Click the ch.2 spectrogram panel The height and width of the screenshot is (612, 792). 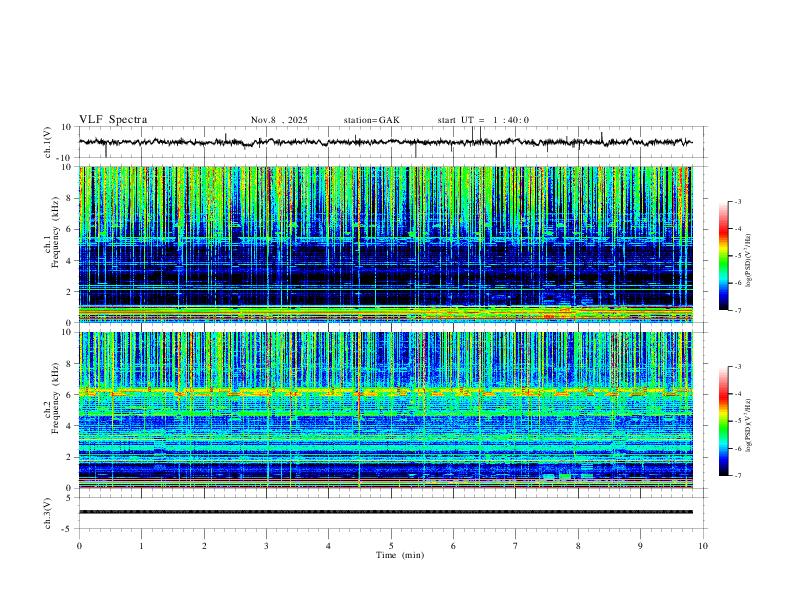[x=385, y=410]
